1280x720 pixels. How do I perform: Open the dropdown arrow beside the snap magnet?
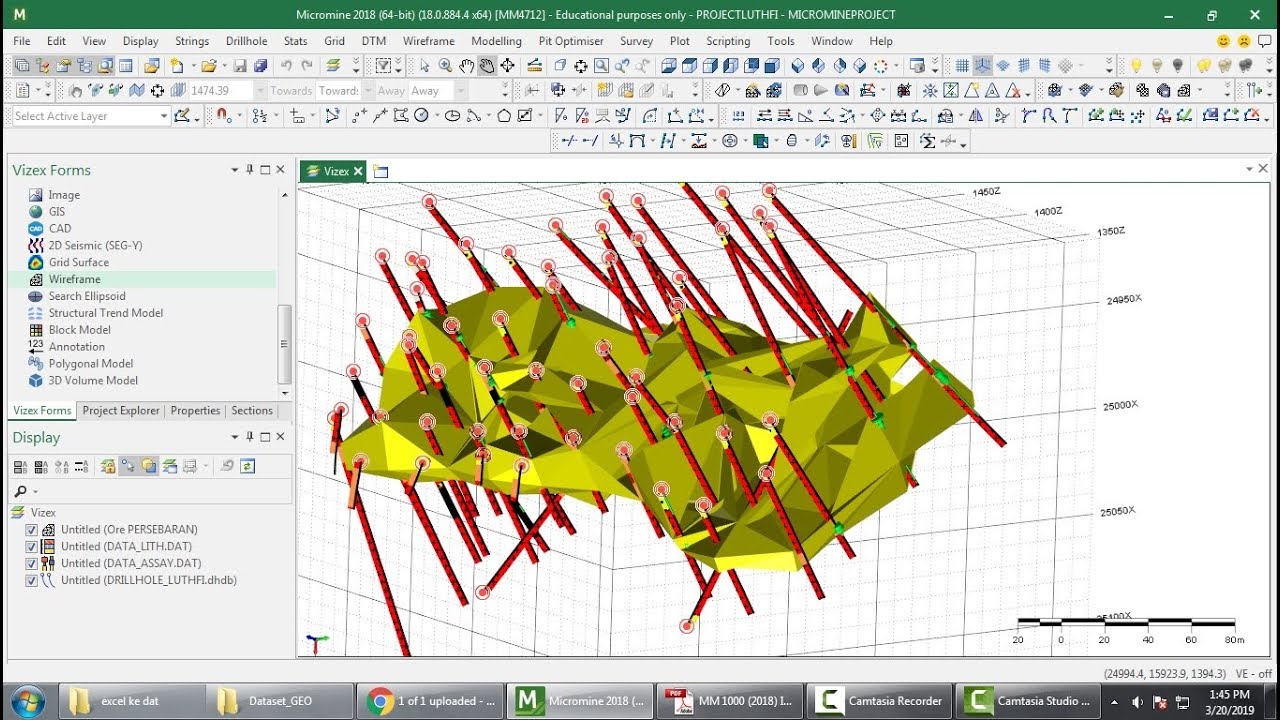coord(239,117)
